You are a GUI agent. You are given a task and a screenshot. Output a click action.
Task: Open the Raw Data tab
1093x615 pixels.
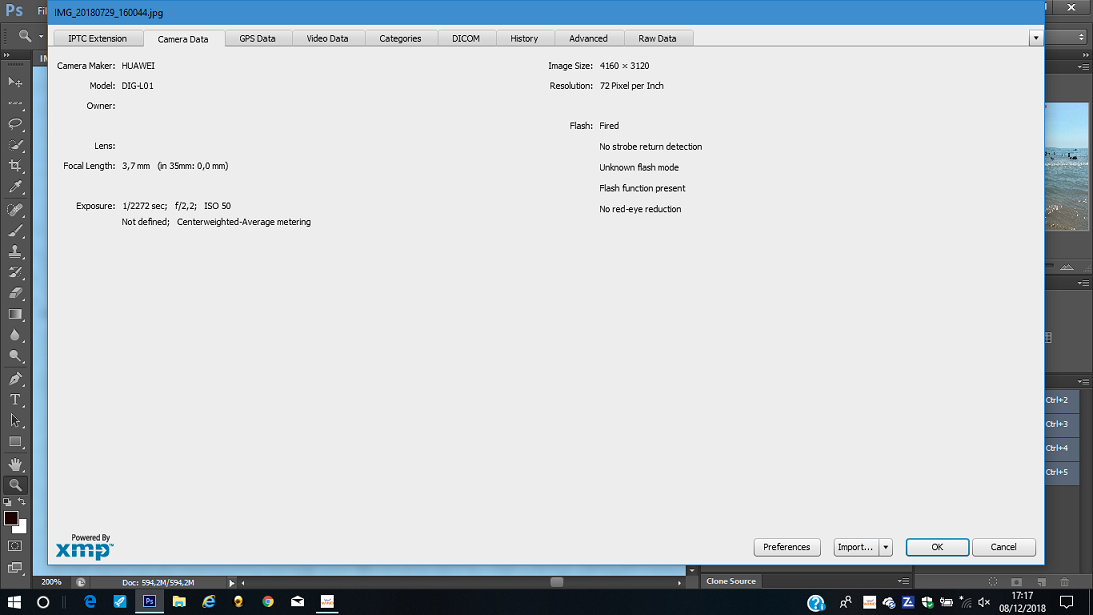click(x=657, y=38)
